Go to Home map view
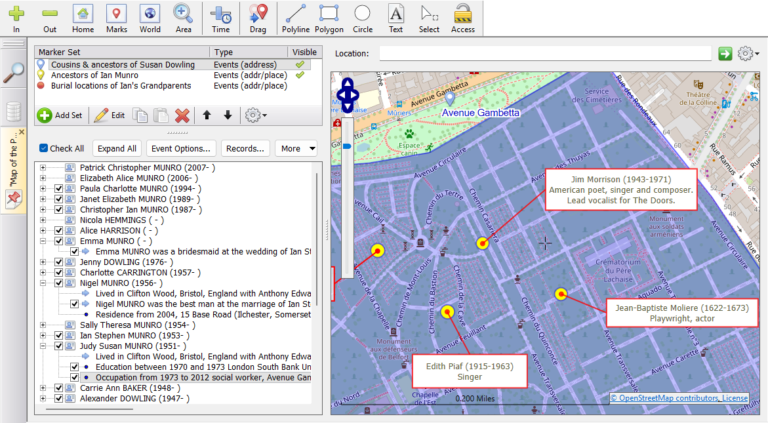 click(x=83, y=18)
